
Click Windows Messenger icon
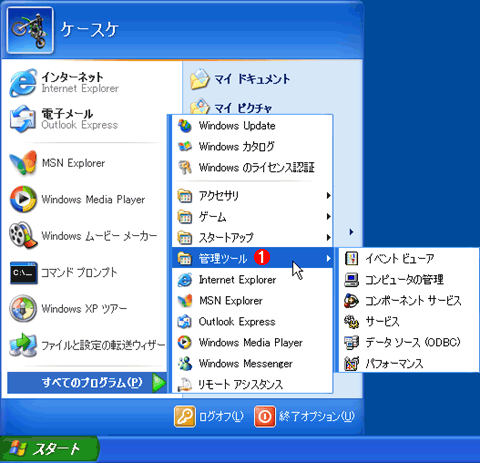(185, 363)
